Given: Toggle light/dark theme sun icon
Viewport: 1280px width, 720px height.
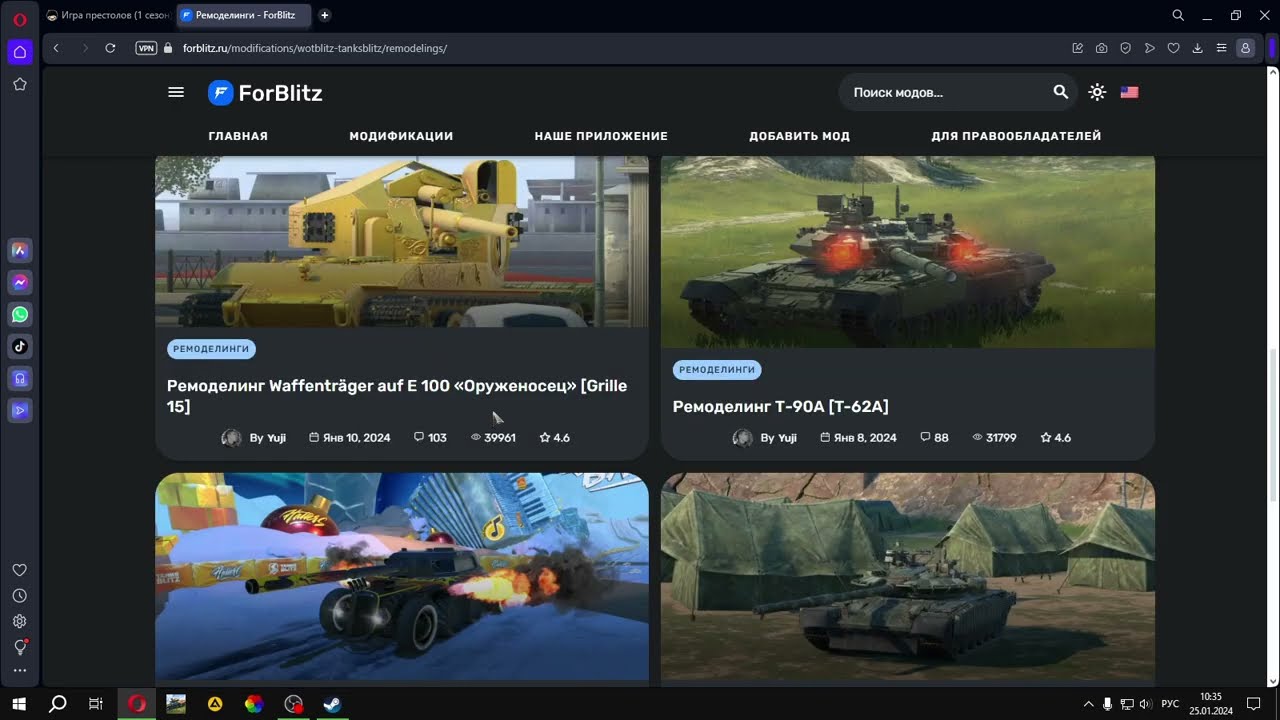Looking at the screenshot, I should pos(1097,92).
